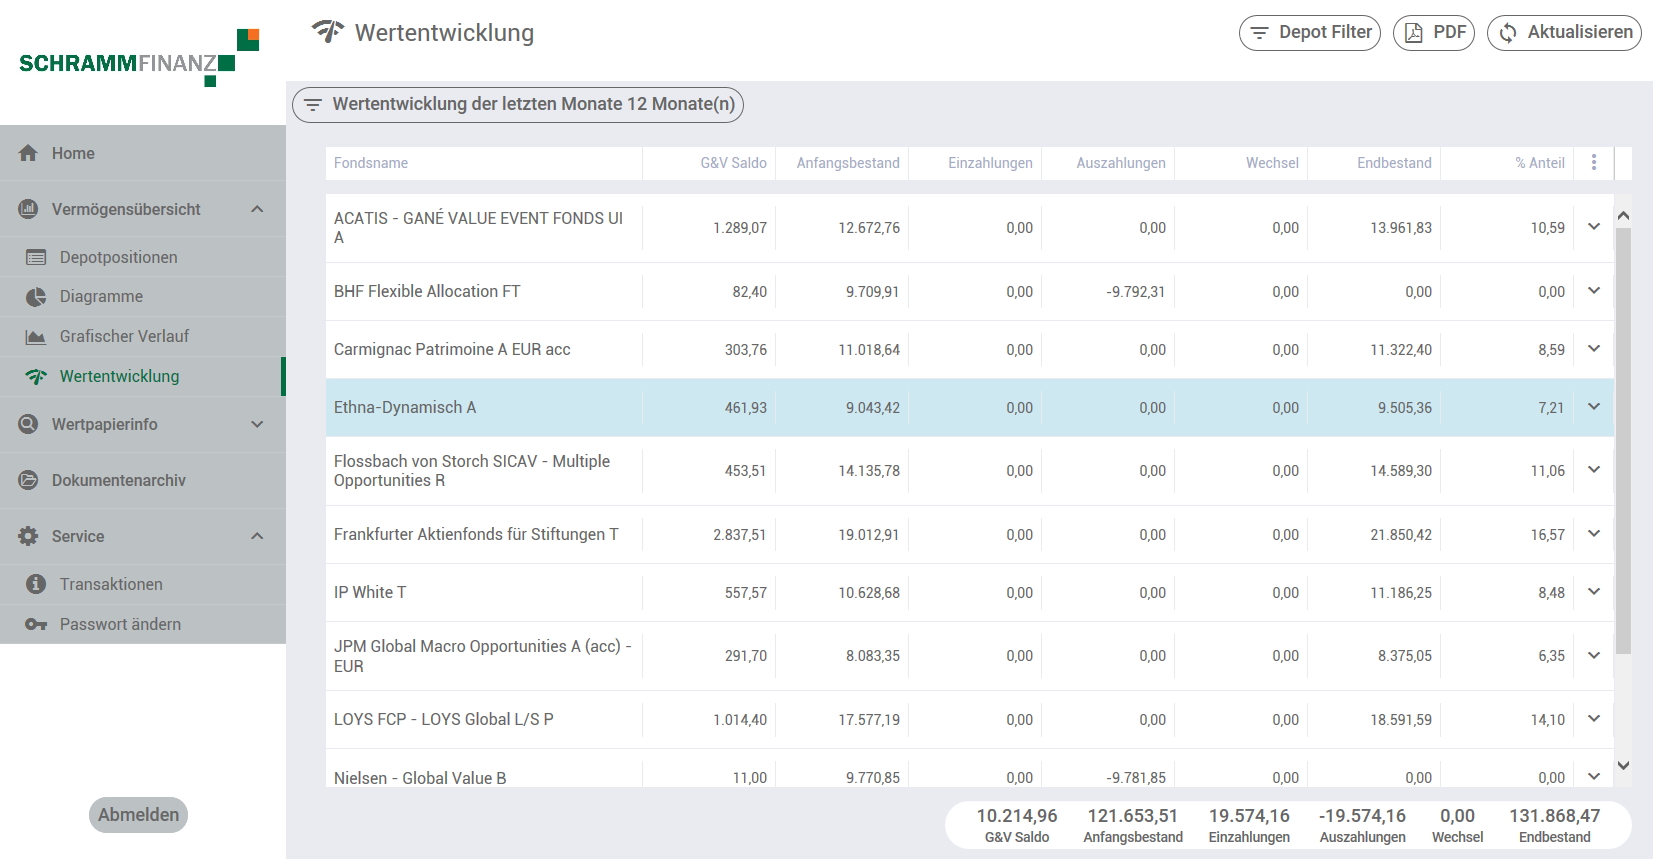Expand the Frankfurter Aktienfonds row details

click(x=1594, y=534)
